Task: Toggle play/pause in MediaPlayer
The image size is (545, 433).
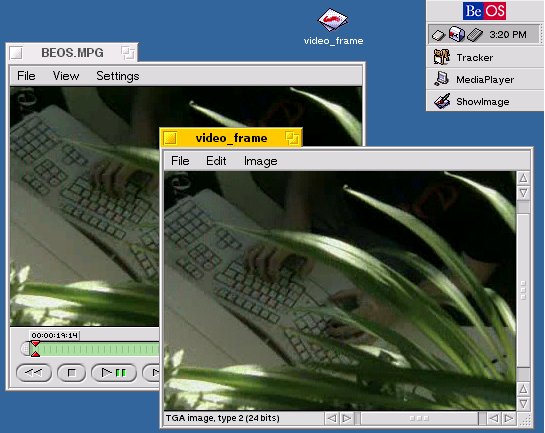Action: pos(114,373)
